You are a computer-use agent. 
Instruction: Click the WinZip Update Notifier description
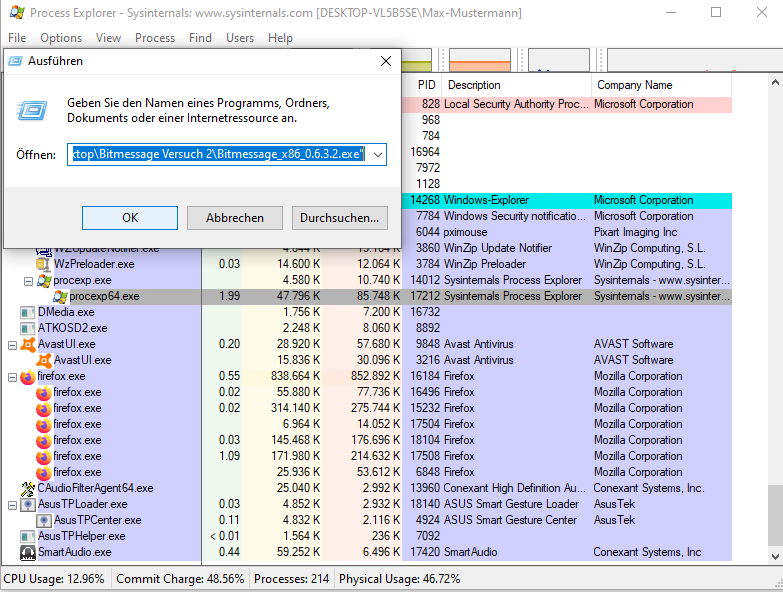coord(498,248)
